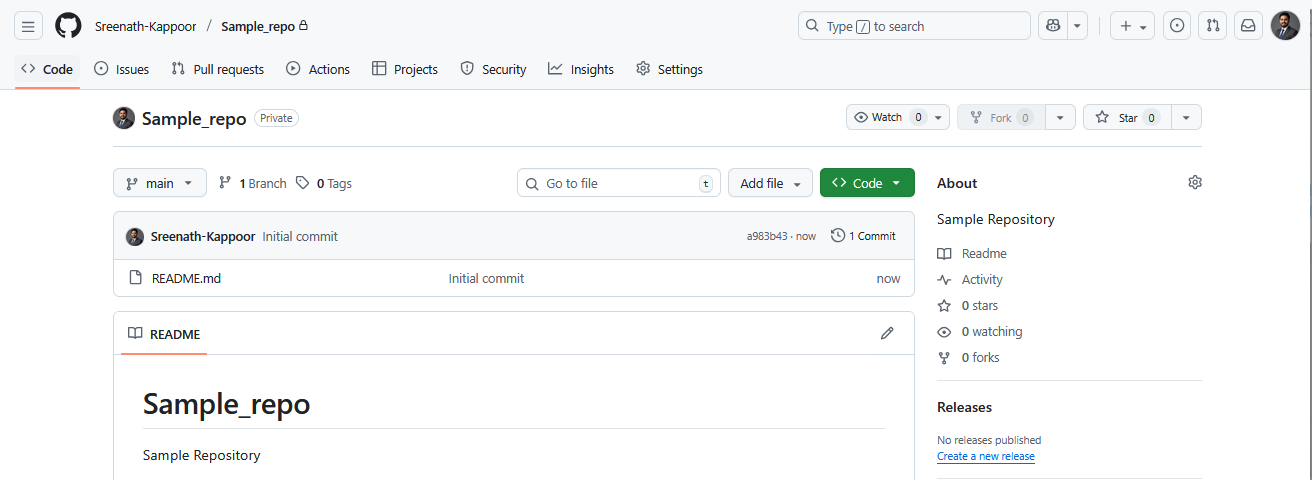Open the user profile avatar menu
The image size is (1312, 480).
[1285, 26]
